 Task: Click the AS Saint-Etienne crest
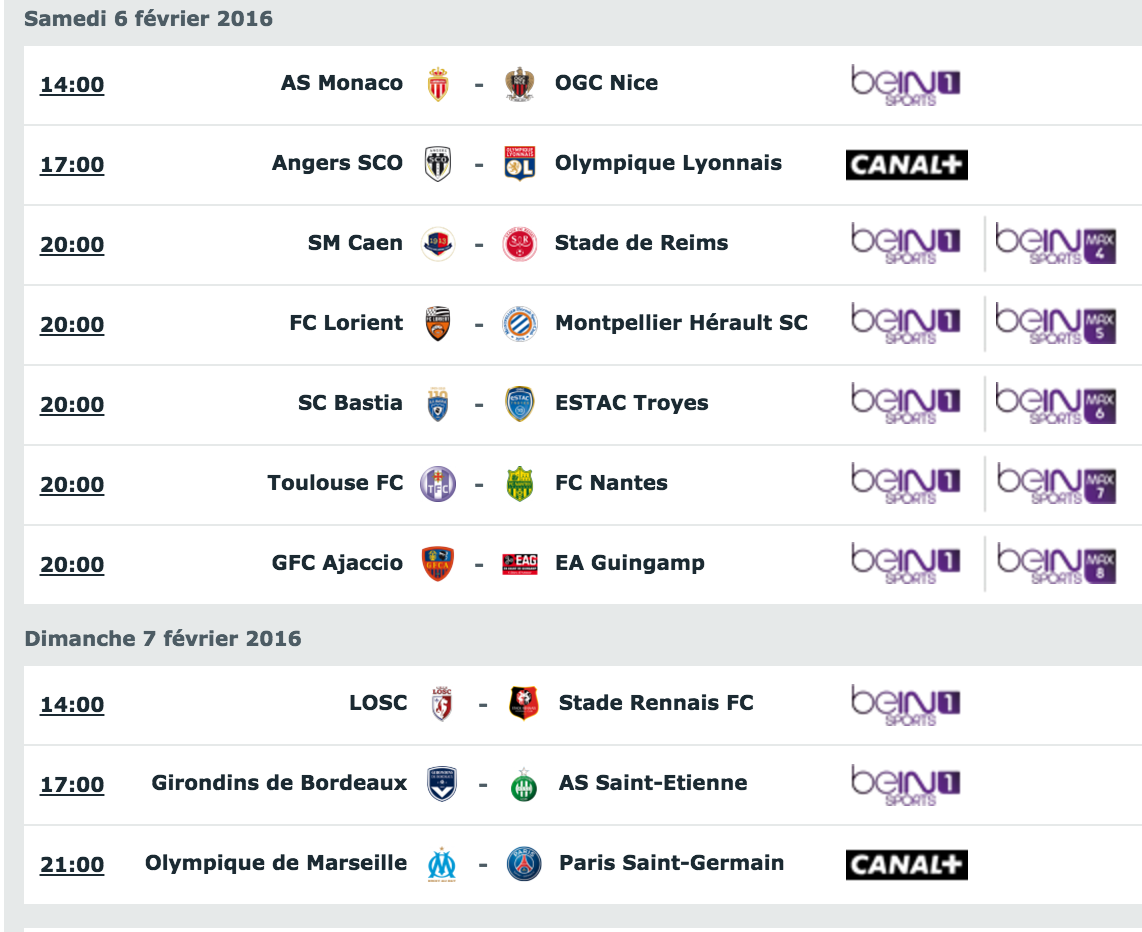tap(524, 785)
